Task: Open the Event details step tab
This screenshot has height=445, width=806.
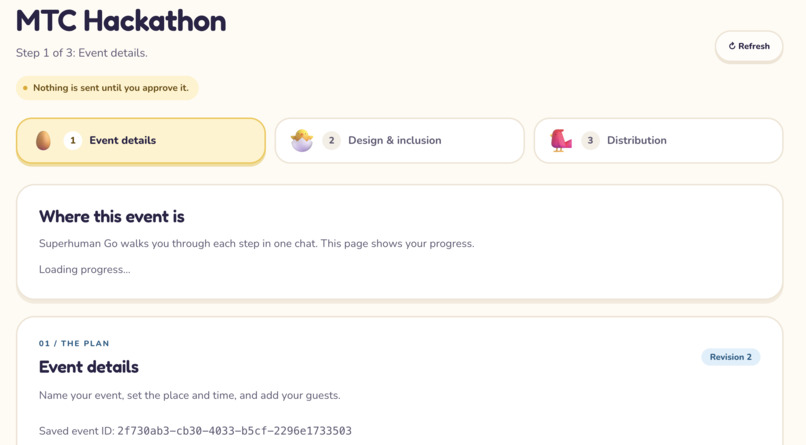Action: pos(141,141)
